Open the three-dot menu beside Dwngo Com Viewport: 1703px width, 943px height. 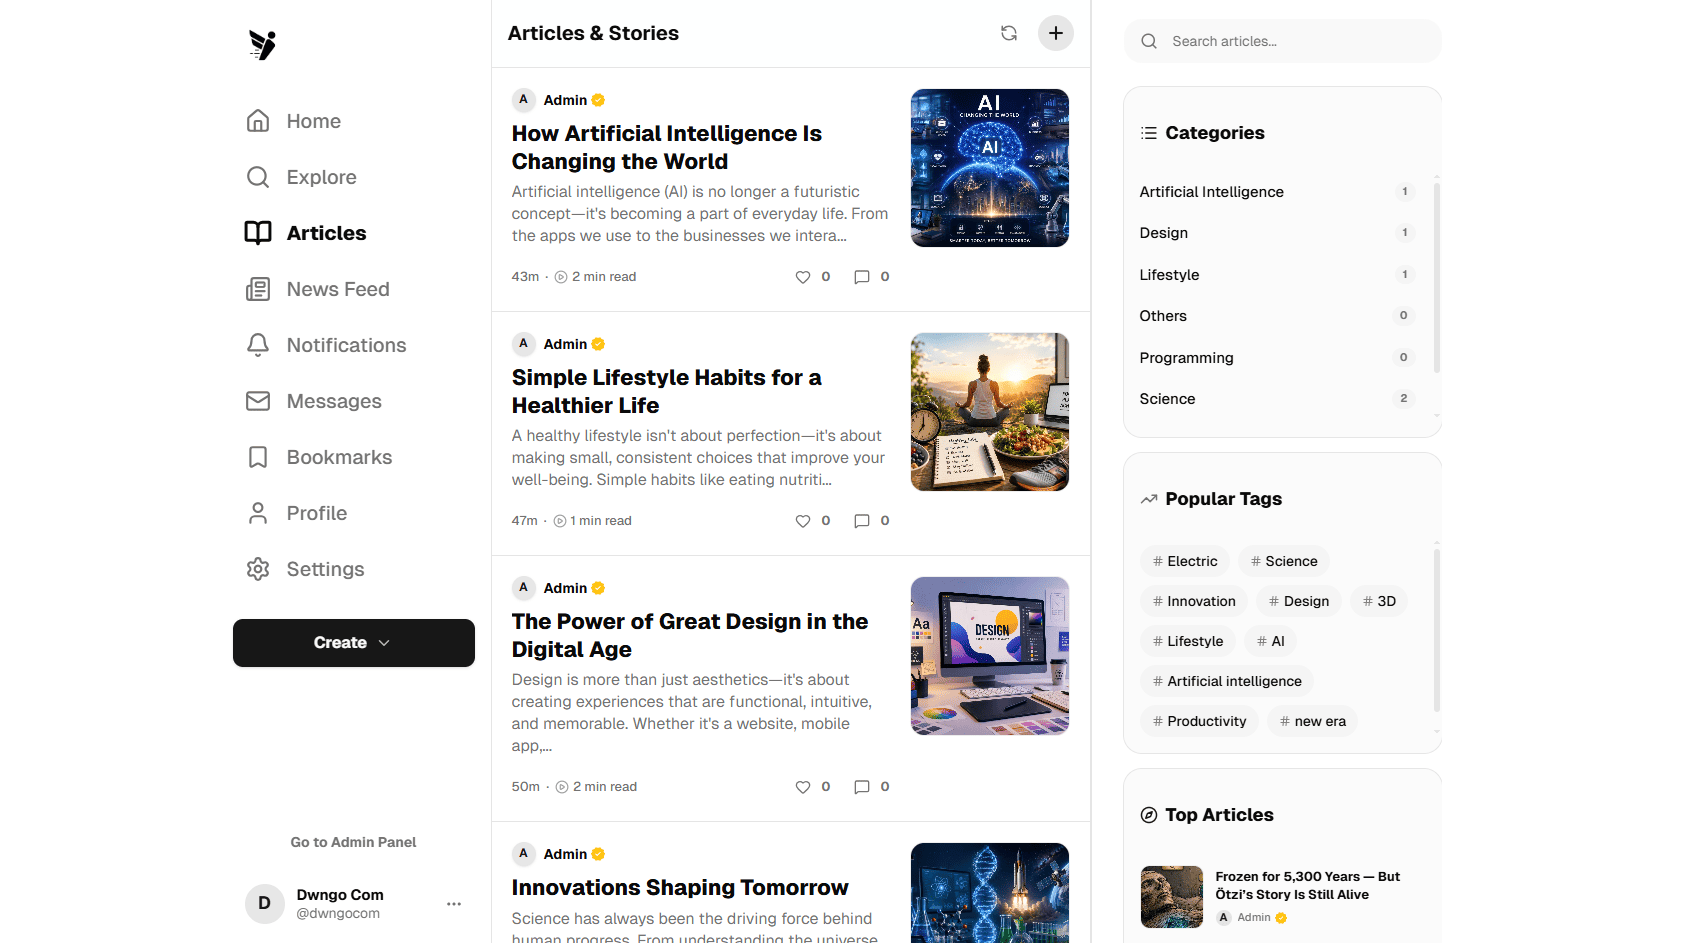pyautogui.click(x=454, y=904)
